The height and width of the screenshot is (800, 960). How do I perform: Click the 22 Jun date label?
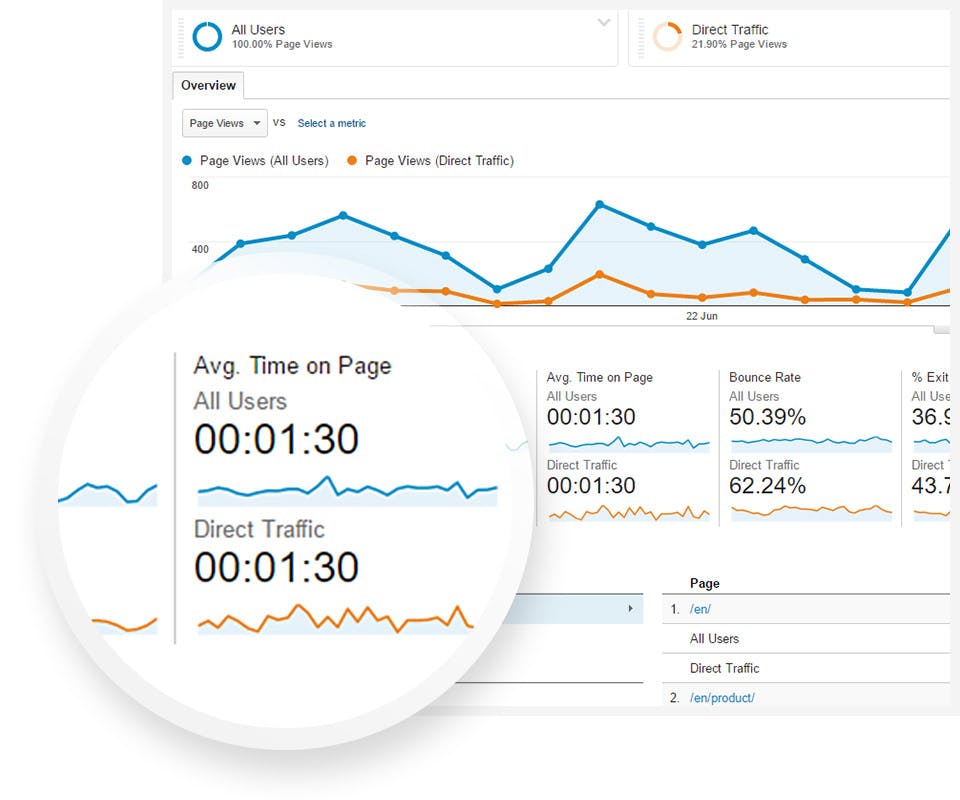(x=702, y=316)
